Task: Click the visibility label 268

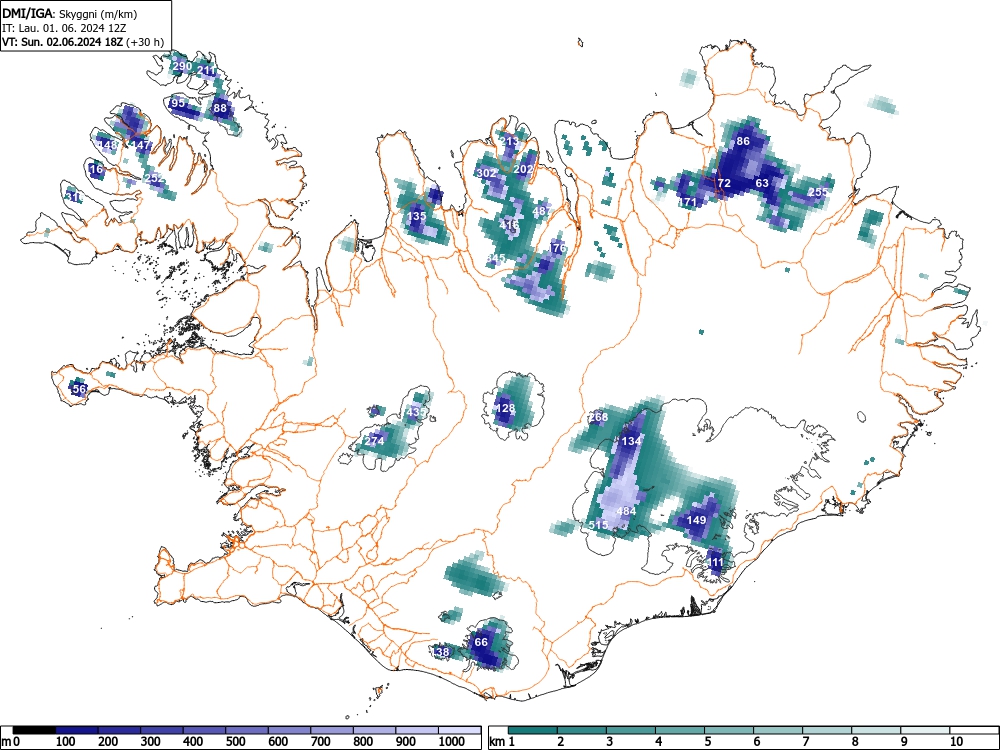Action: 598,418
